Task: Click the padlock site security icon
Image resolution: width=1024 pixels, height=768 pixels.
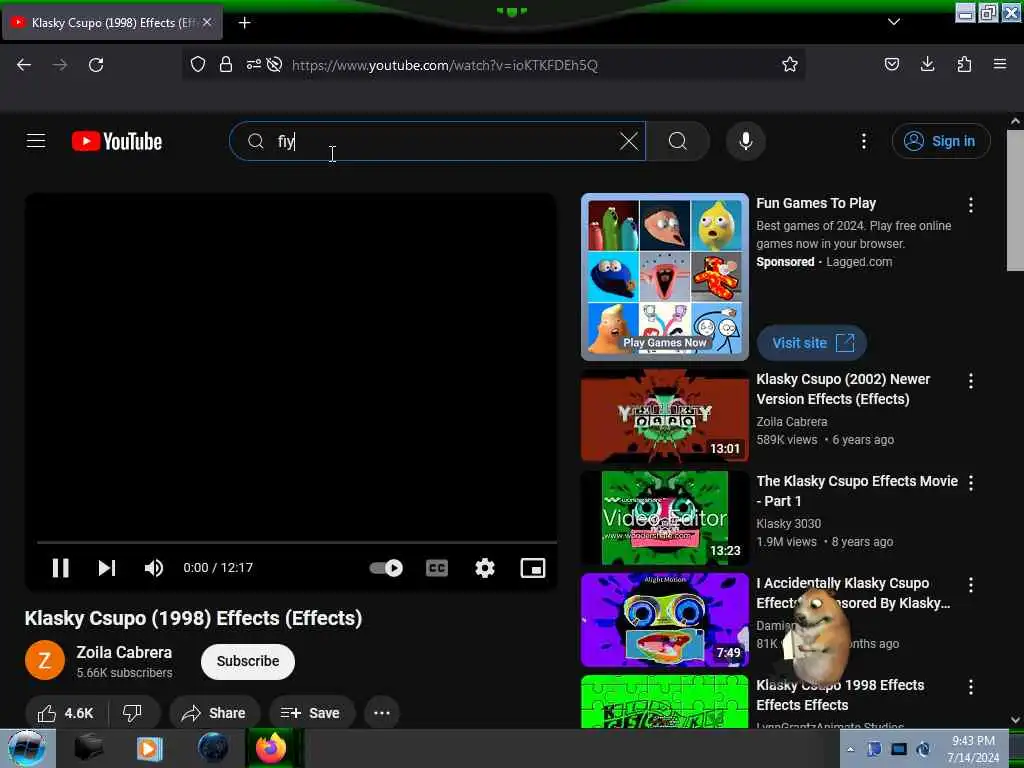Action: point(226,64)
